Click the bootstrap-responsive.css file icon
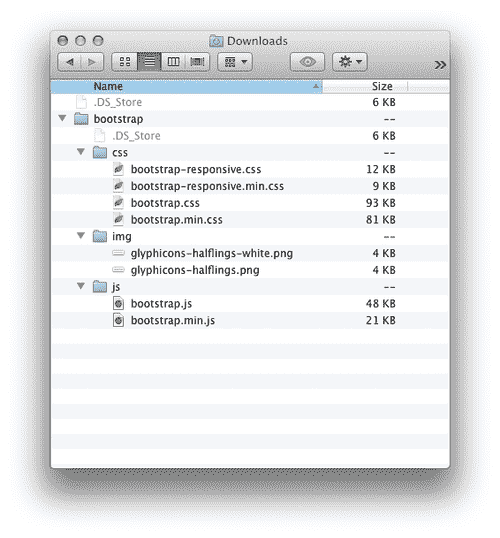The image size is (500, 538). [x=118, y=169]
